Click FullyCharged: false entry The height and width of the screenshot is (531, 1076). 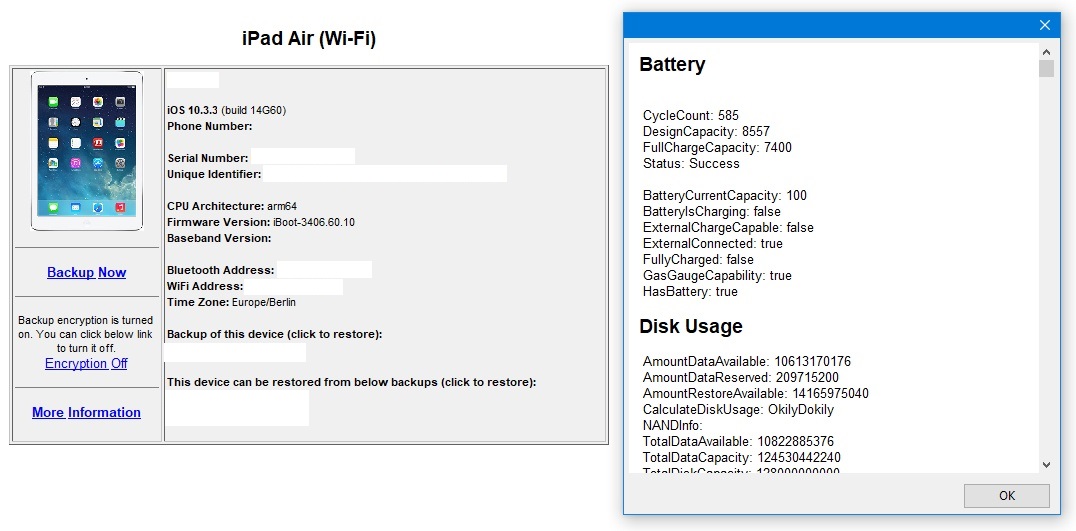point(698,259)
